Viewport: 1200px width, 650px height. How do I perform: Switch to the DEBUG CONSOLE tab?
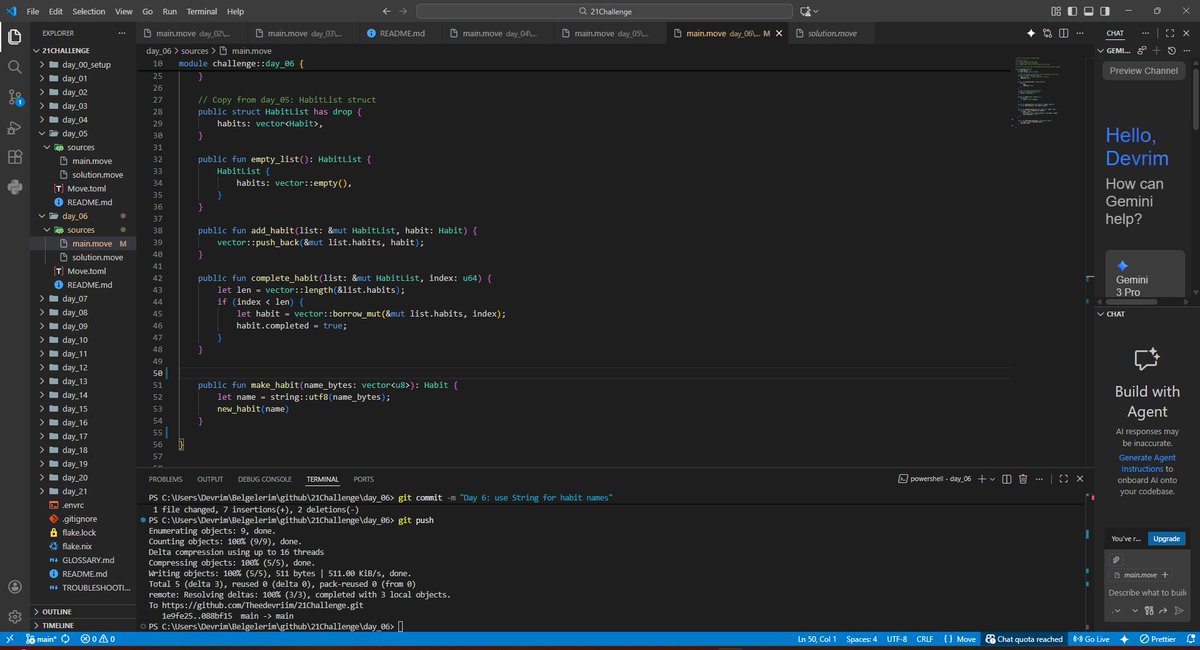[x=265, y=479]
